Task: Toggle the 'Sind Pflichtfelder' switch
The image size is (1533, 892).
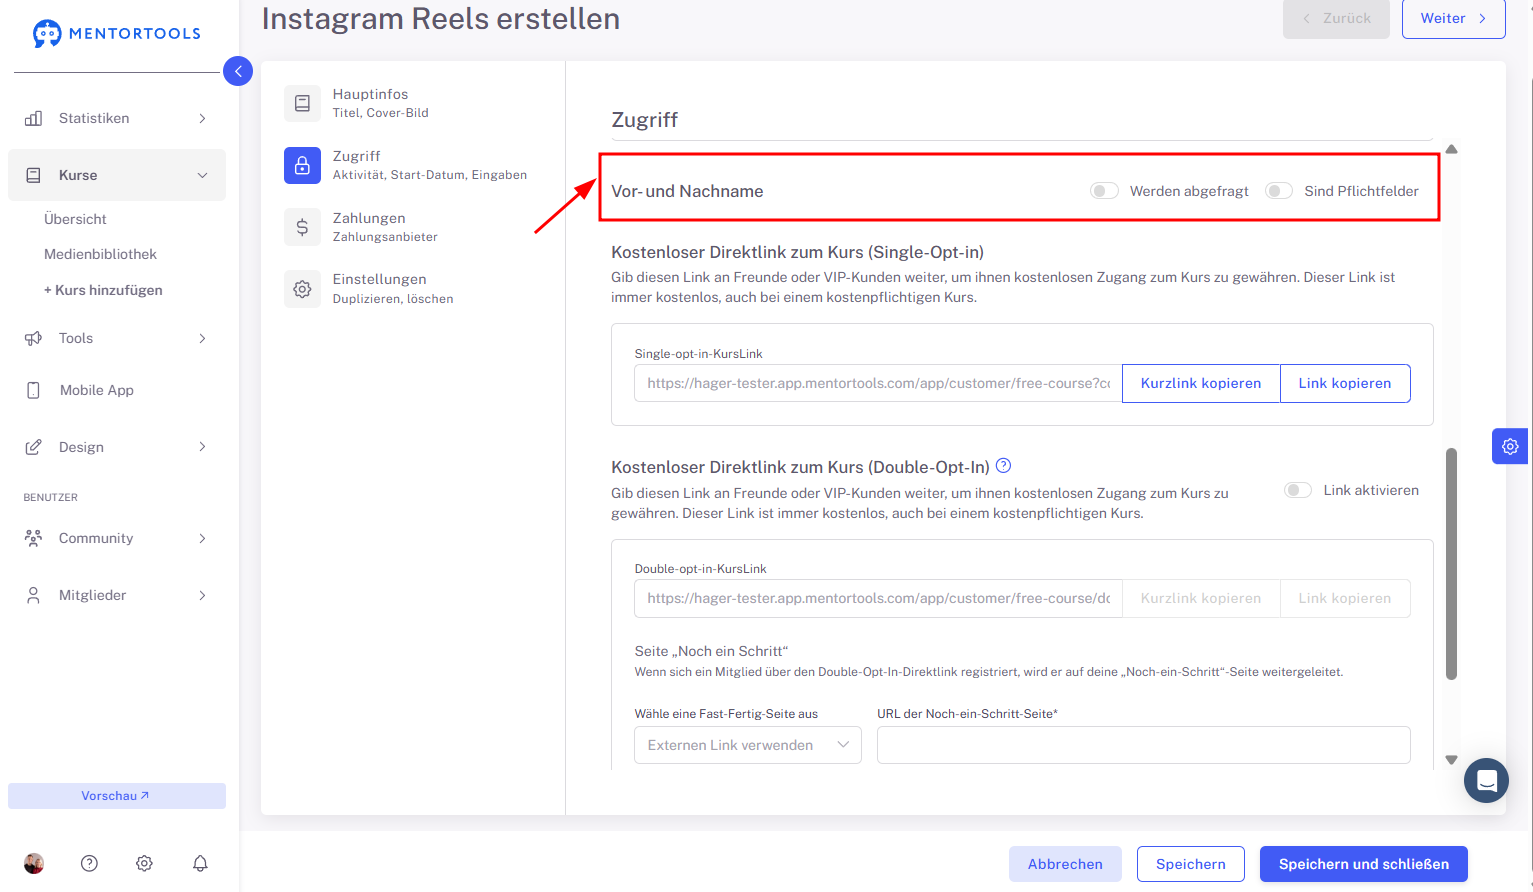Action: [1279, 191]
